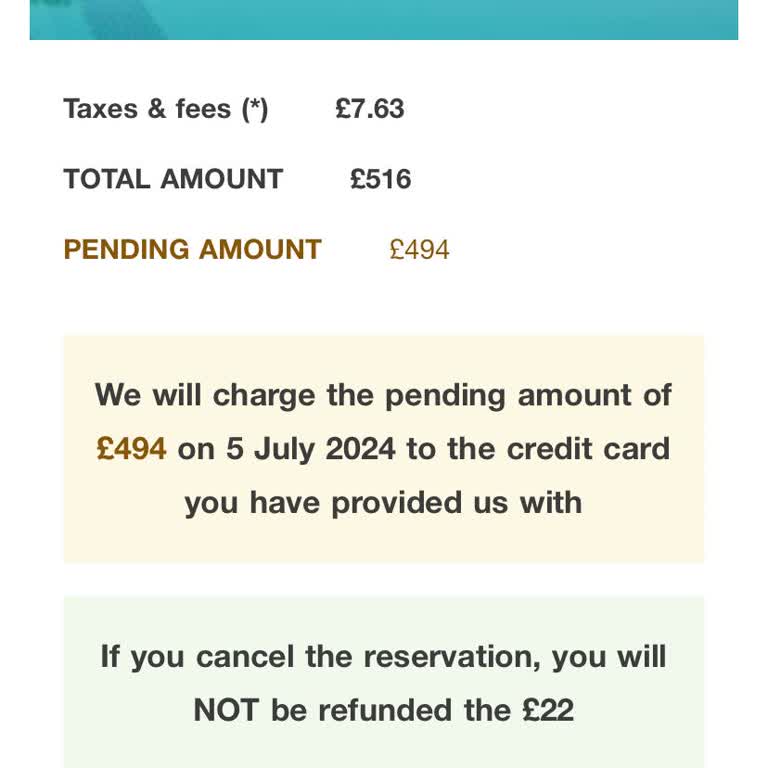Select the £494 value beside PENDING AMOUNT

tap(420, 249)
